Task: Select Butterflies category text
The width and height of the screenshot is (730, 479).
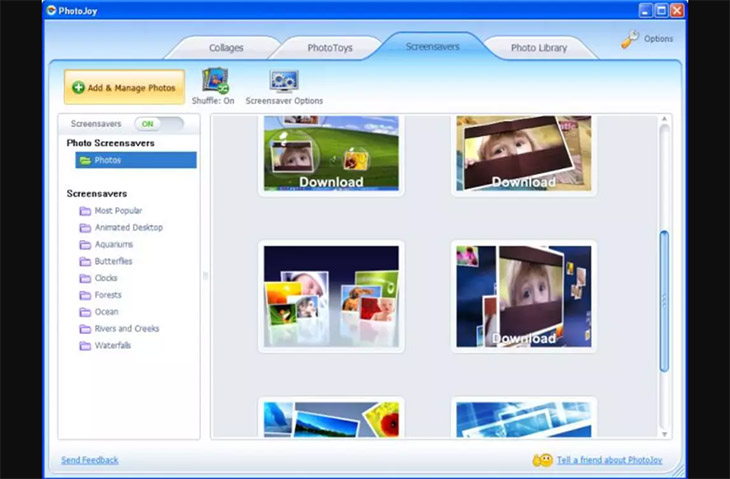Action: coord(113,261)
